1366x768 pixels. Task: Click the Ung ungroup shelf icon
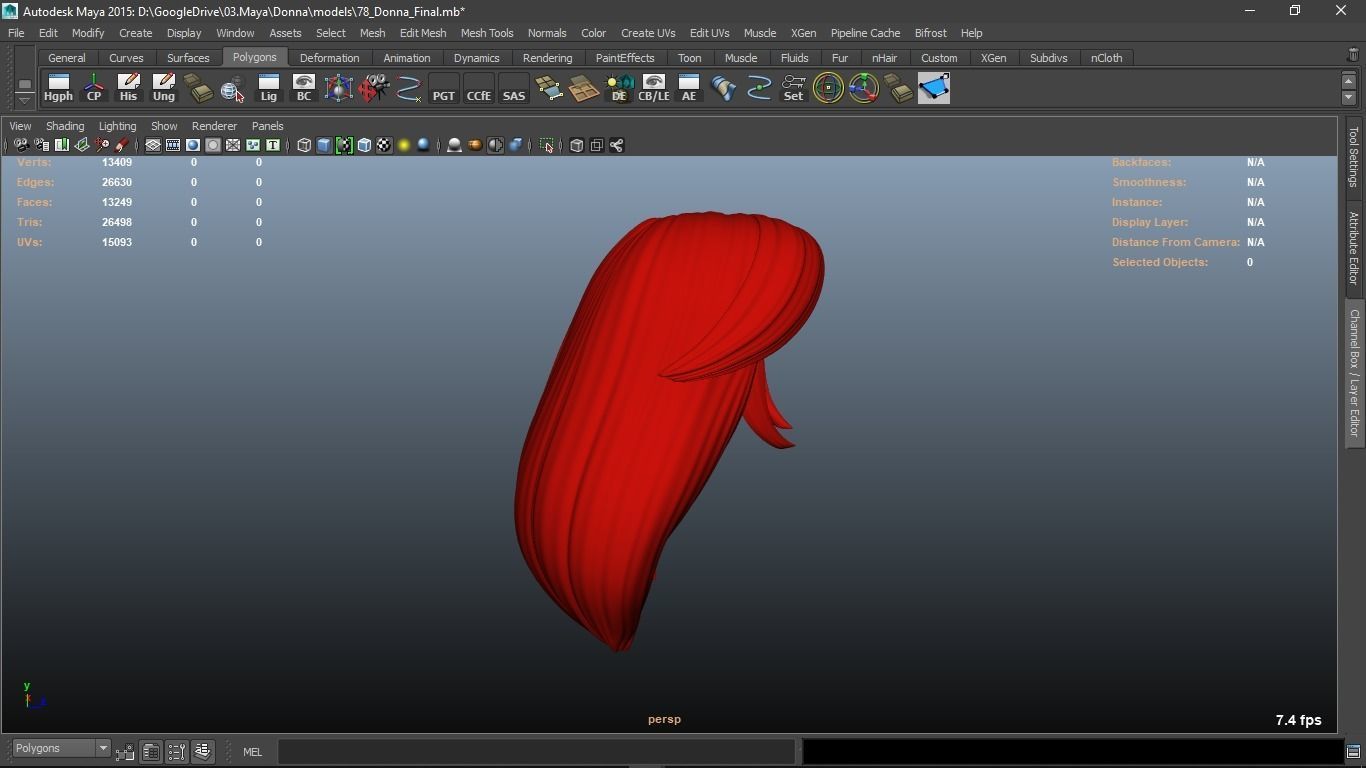[x=163, y=88]
